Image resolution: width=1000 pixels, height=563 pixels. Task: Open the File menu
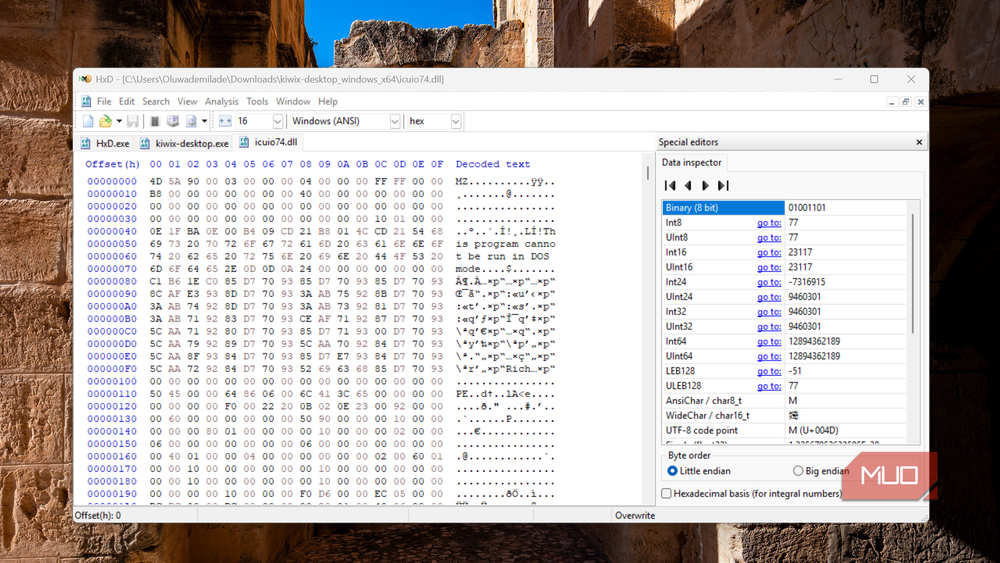coord(104,101)
